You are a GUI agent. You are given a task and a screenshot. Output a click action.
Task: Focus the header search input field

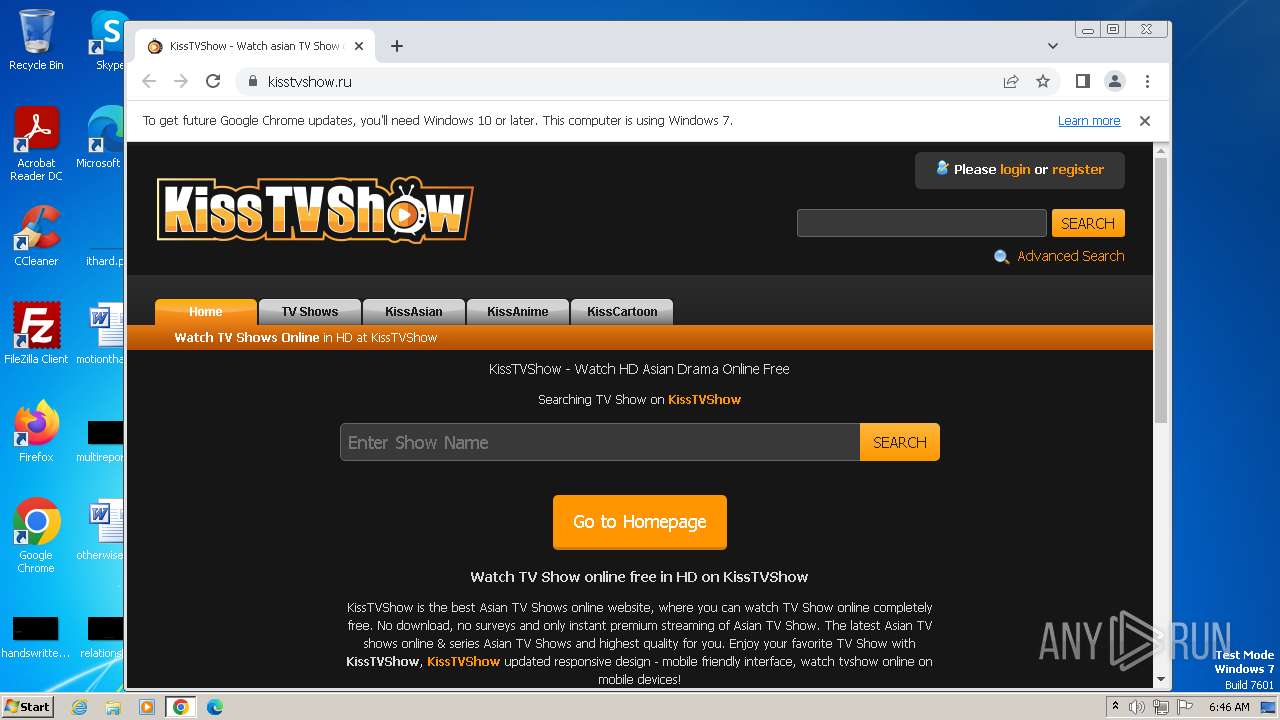pos(921,223)
